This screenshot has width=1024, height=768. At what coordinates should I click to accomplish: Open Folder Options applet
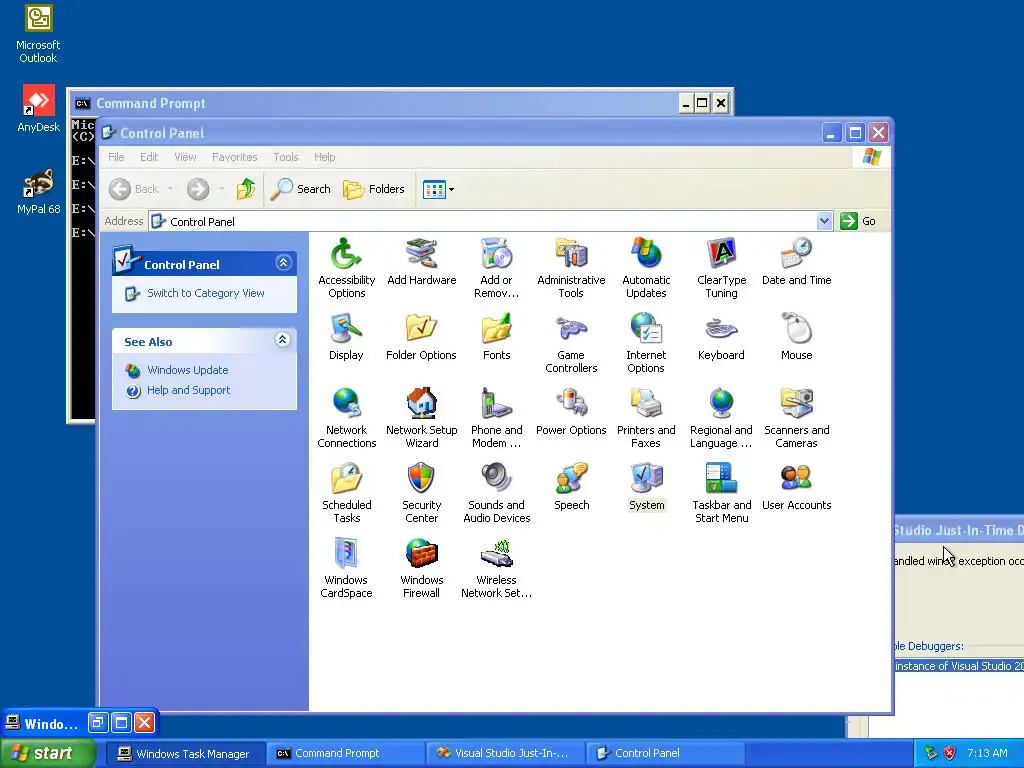click(x=421, y=337)
